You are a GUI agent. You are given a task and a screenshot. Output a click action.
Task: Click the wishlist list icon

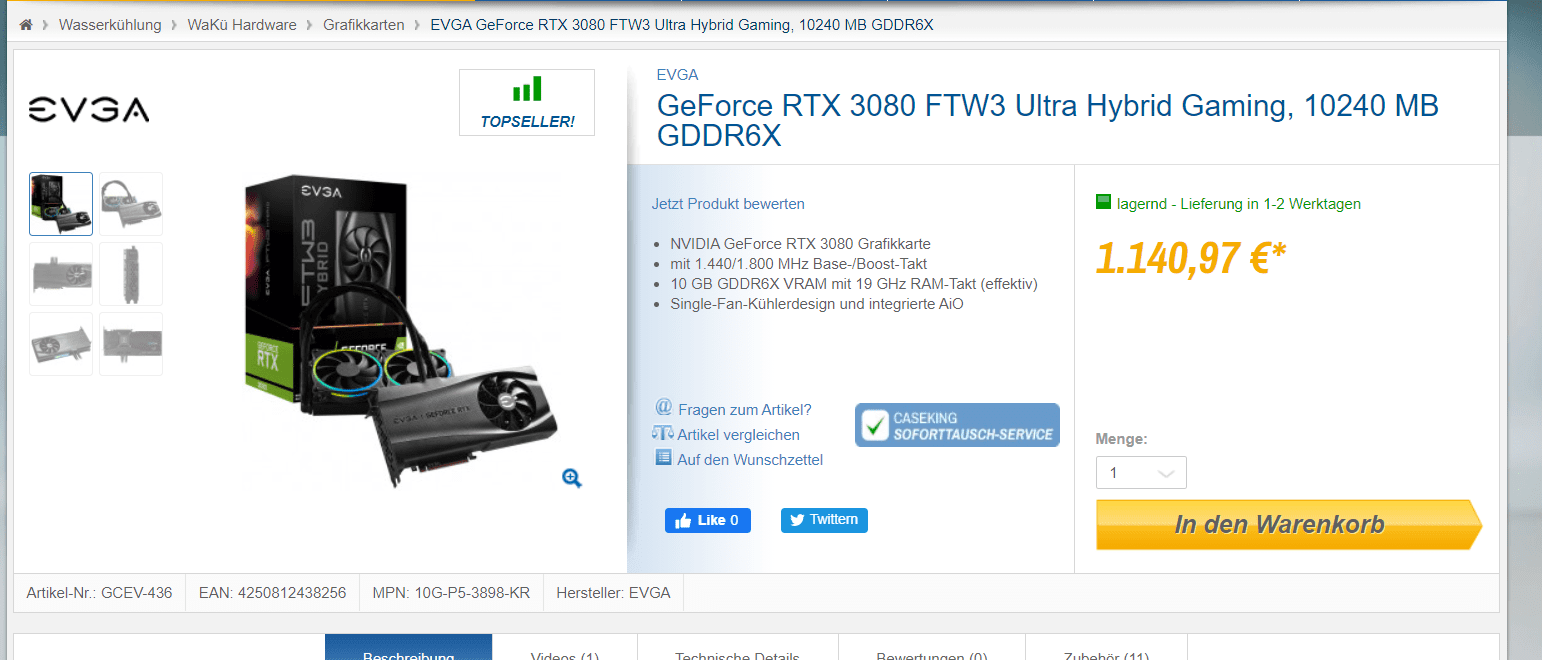tap(663, 457)
